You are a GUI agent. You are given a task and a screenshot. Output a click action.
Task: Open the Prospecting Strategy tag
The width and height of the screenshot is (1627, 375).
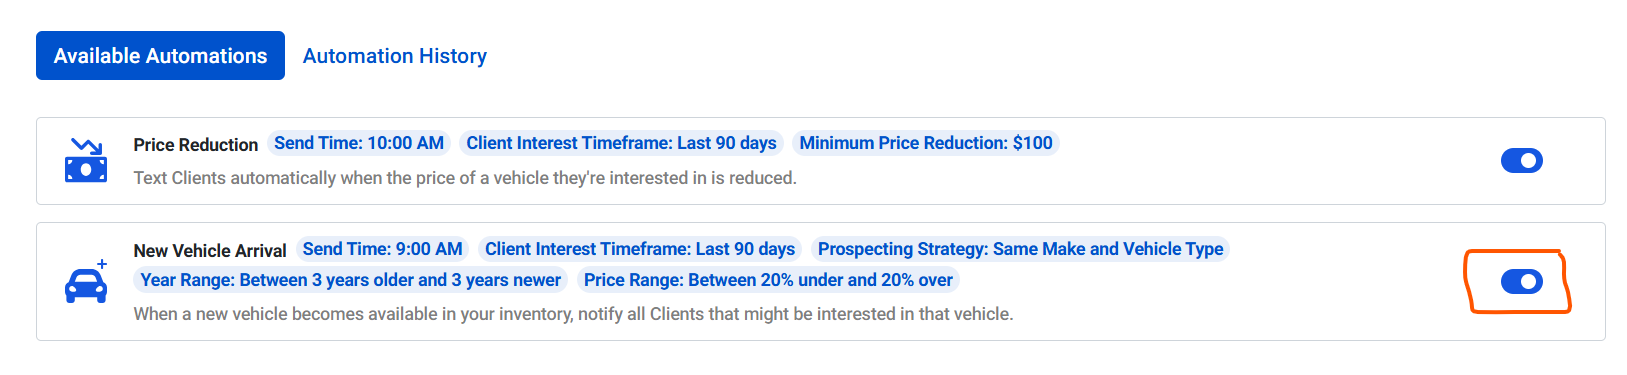coord(1020,249)
